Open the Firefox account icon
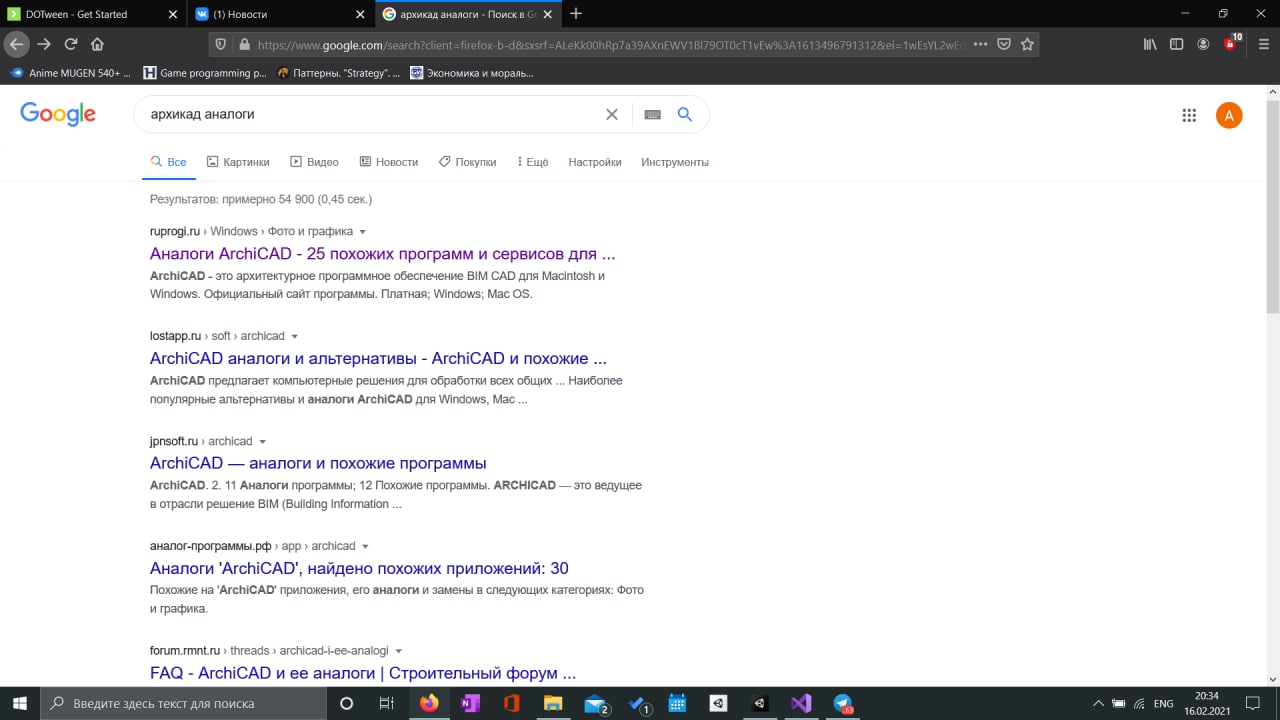Screen dimensions: 1280x720 [1203, 44]
